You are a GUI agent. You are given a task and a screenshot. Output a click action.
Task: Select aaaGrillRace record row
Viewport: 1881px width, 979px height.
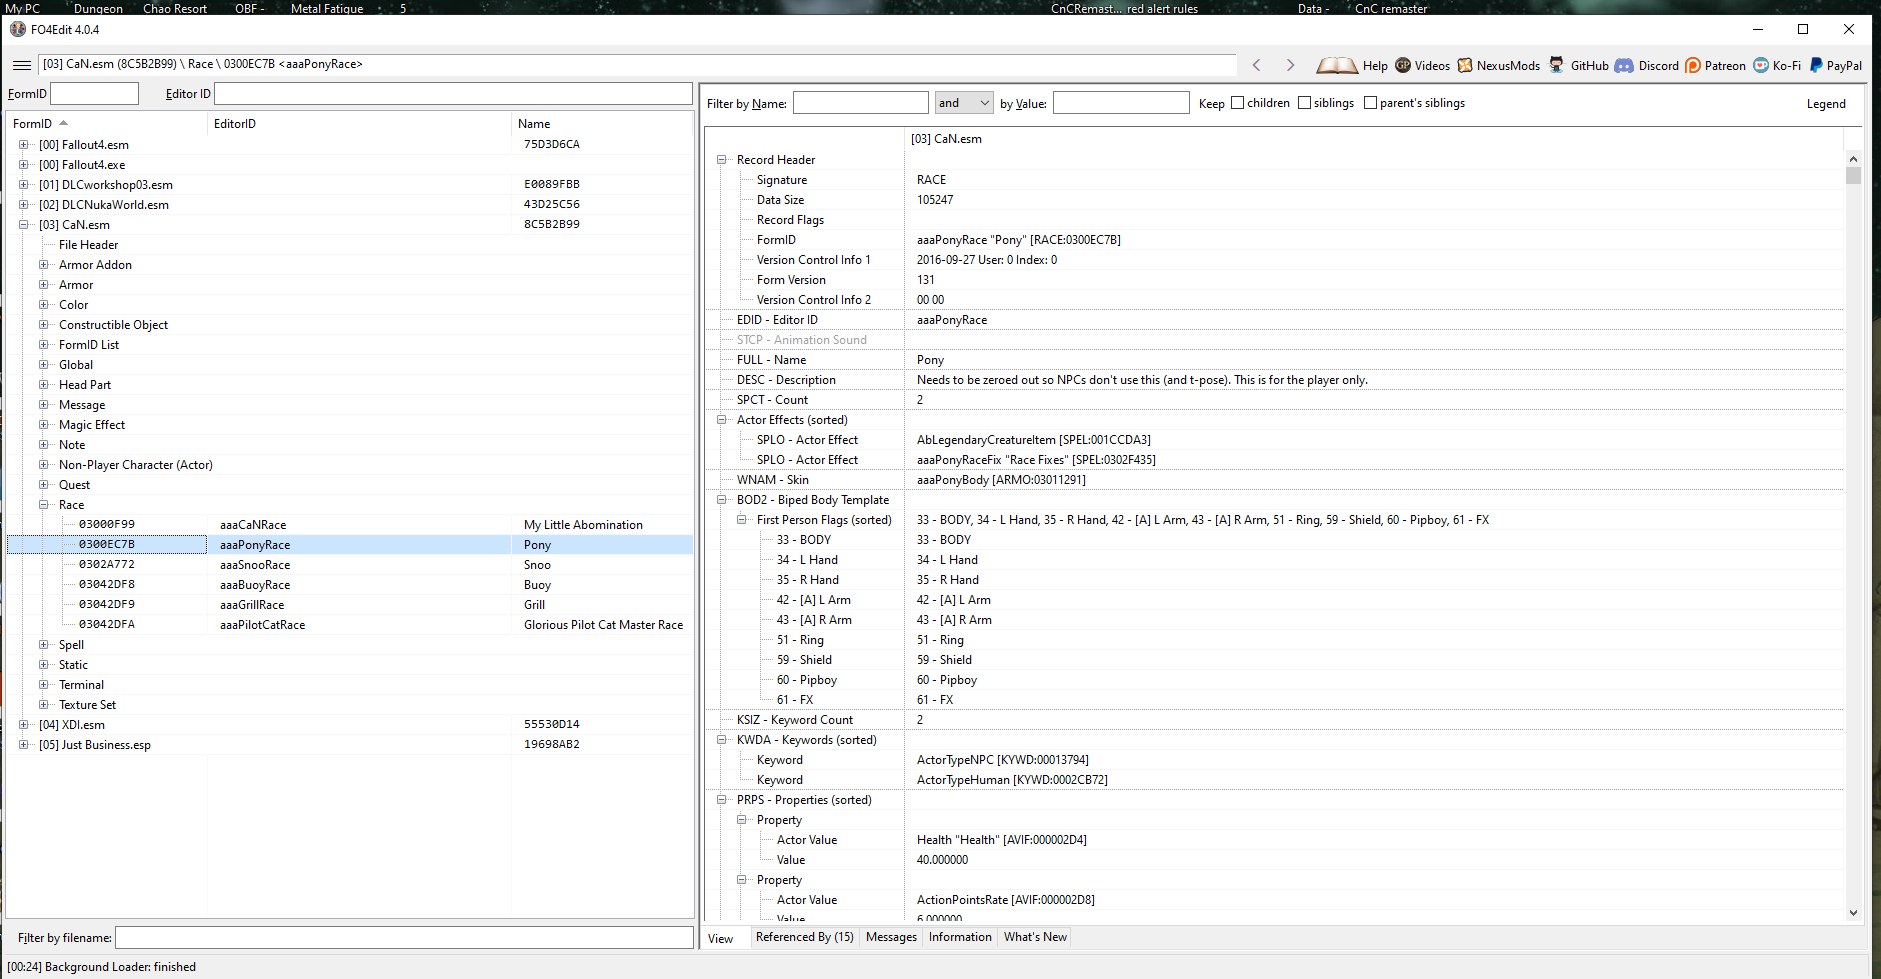click(x=350, y=605)
